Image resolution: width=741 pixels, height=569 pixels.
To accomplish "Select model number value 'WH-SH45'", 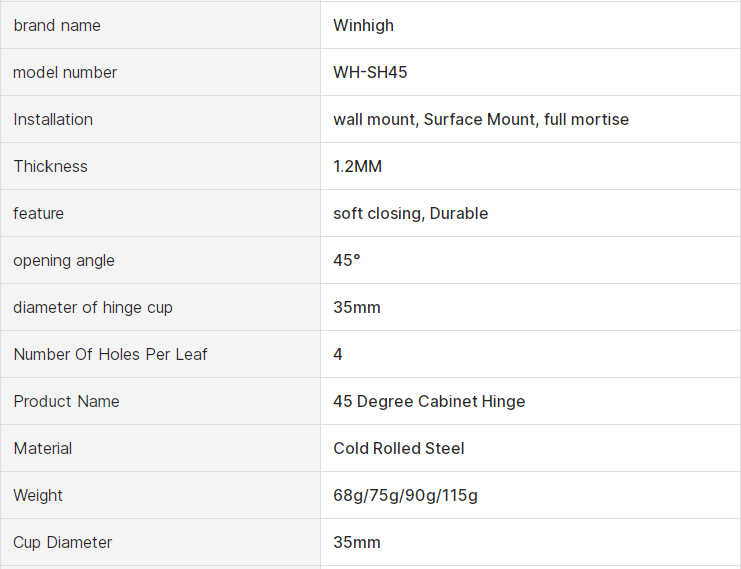I will 370,73.
